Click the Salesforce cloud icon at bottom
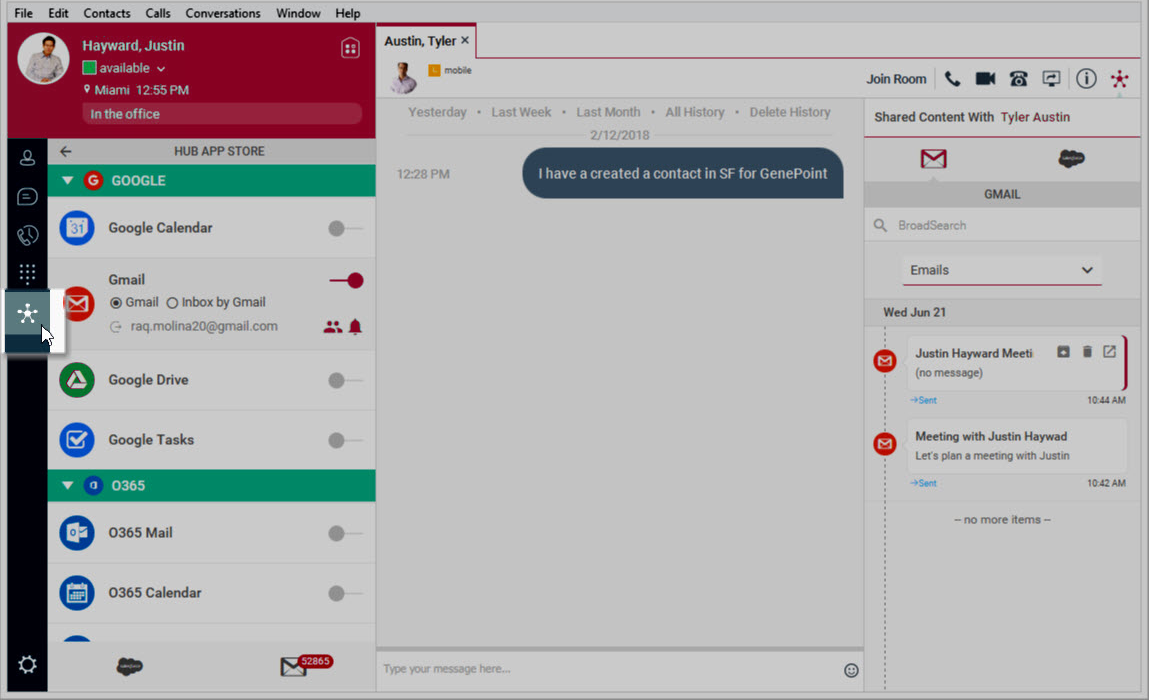 [130, 666]
